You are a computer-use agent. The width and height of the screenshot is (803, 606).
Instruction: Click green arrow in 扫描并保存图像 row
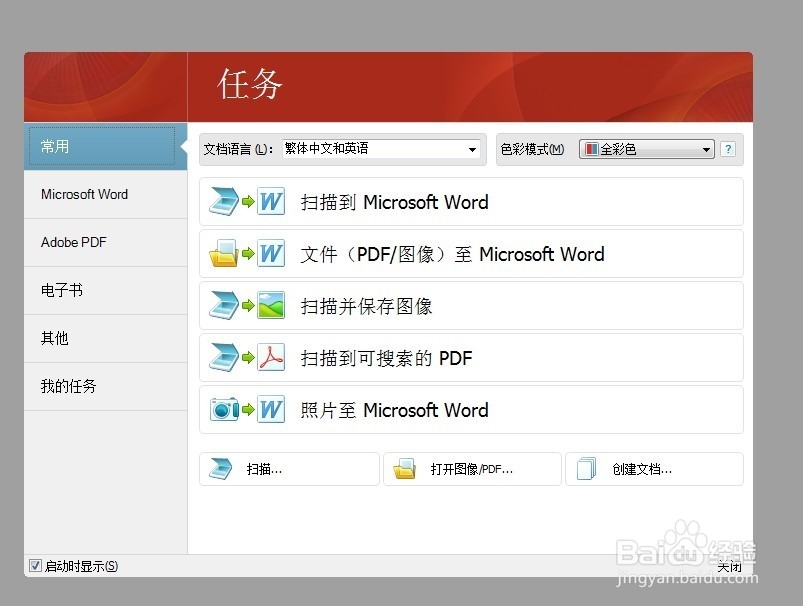click(x=248, y=306)
